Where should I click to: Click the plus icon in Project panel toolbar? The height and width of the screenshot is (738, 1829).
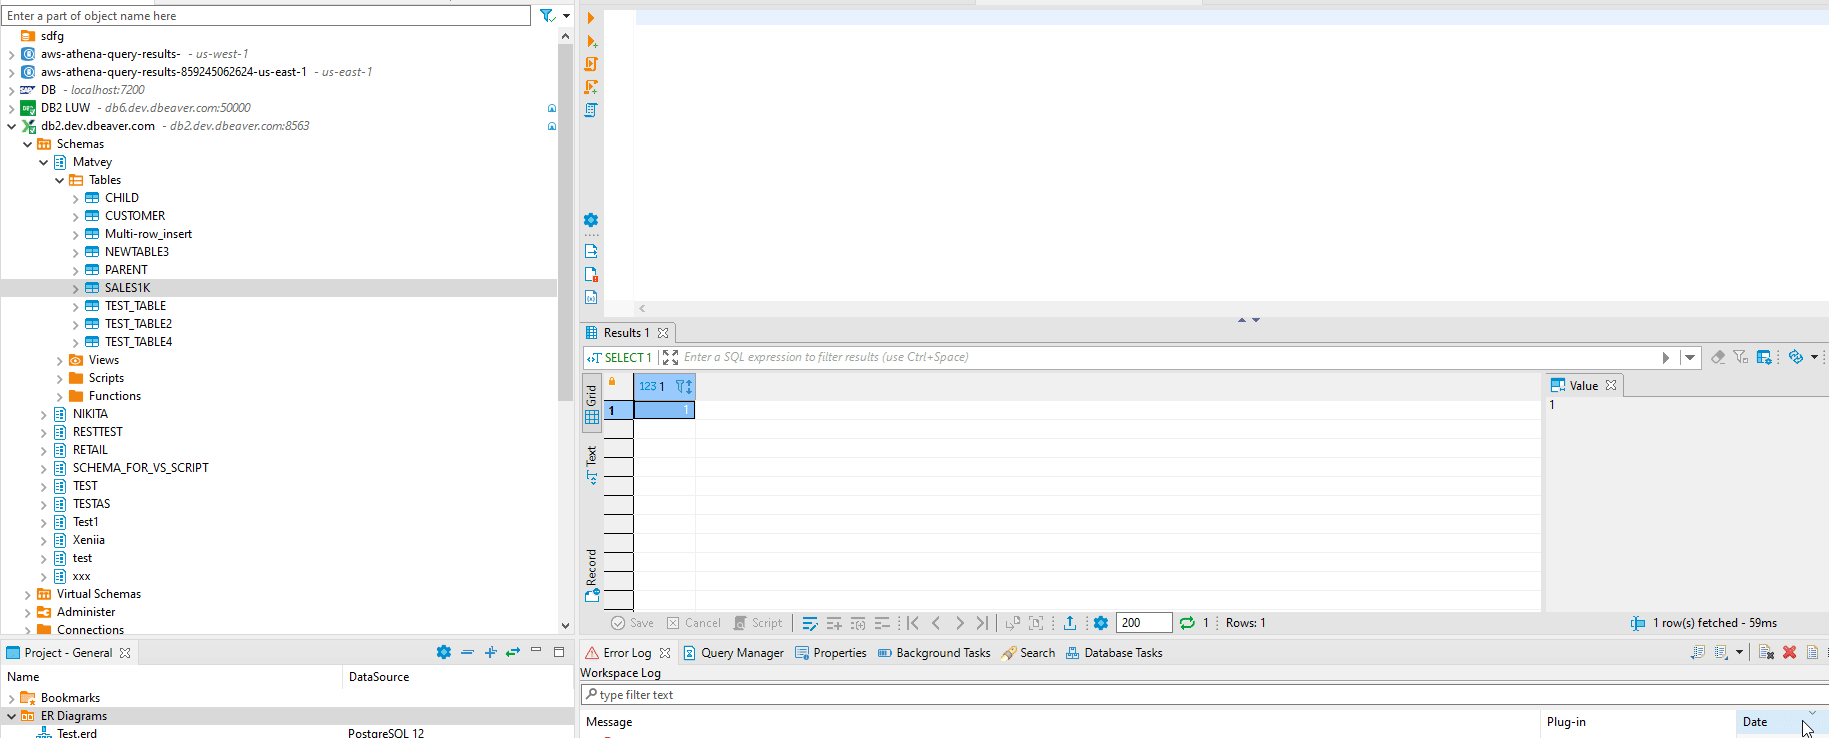click(x=491, y=652)
